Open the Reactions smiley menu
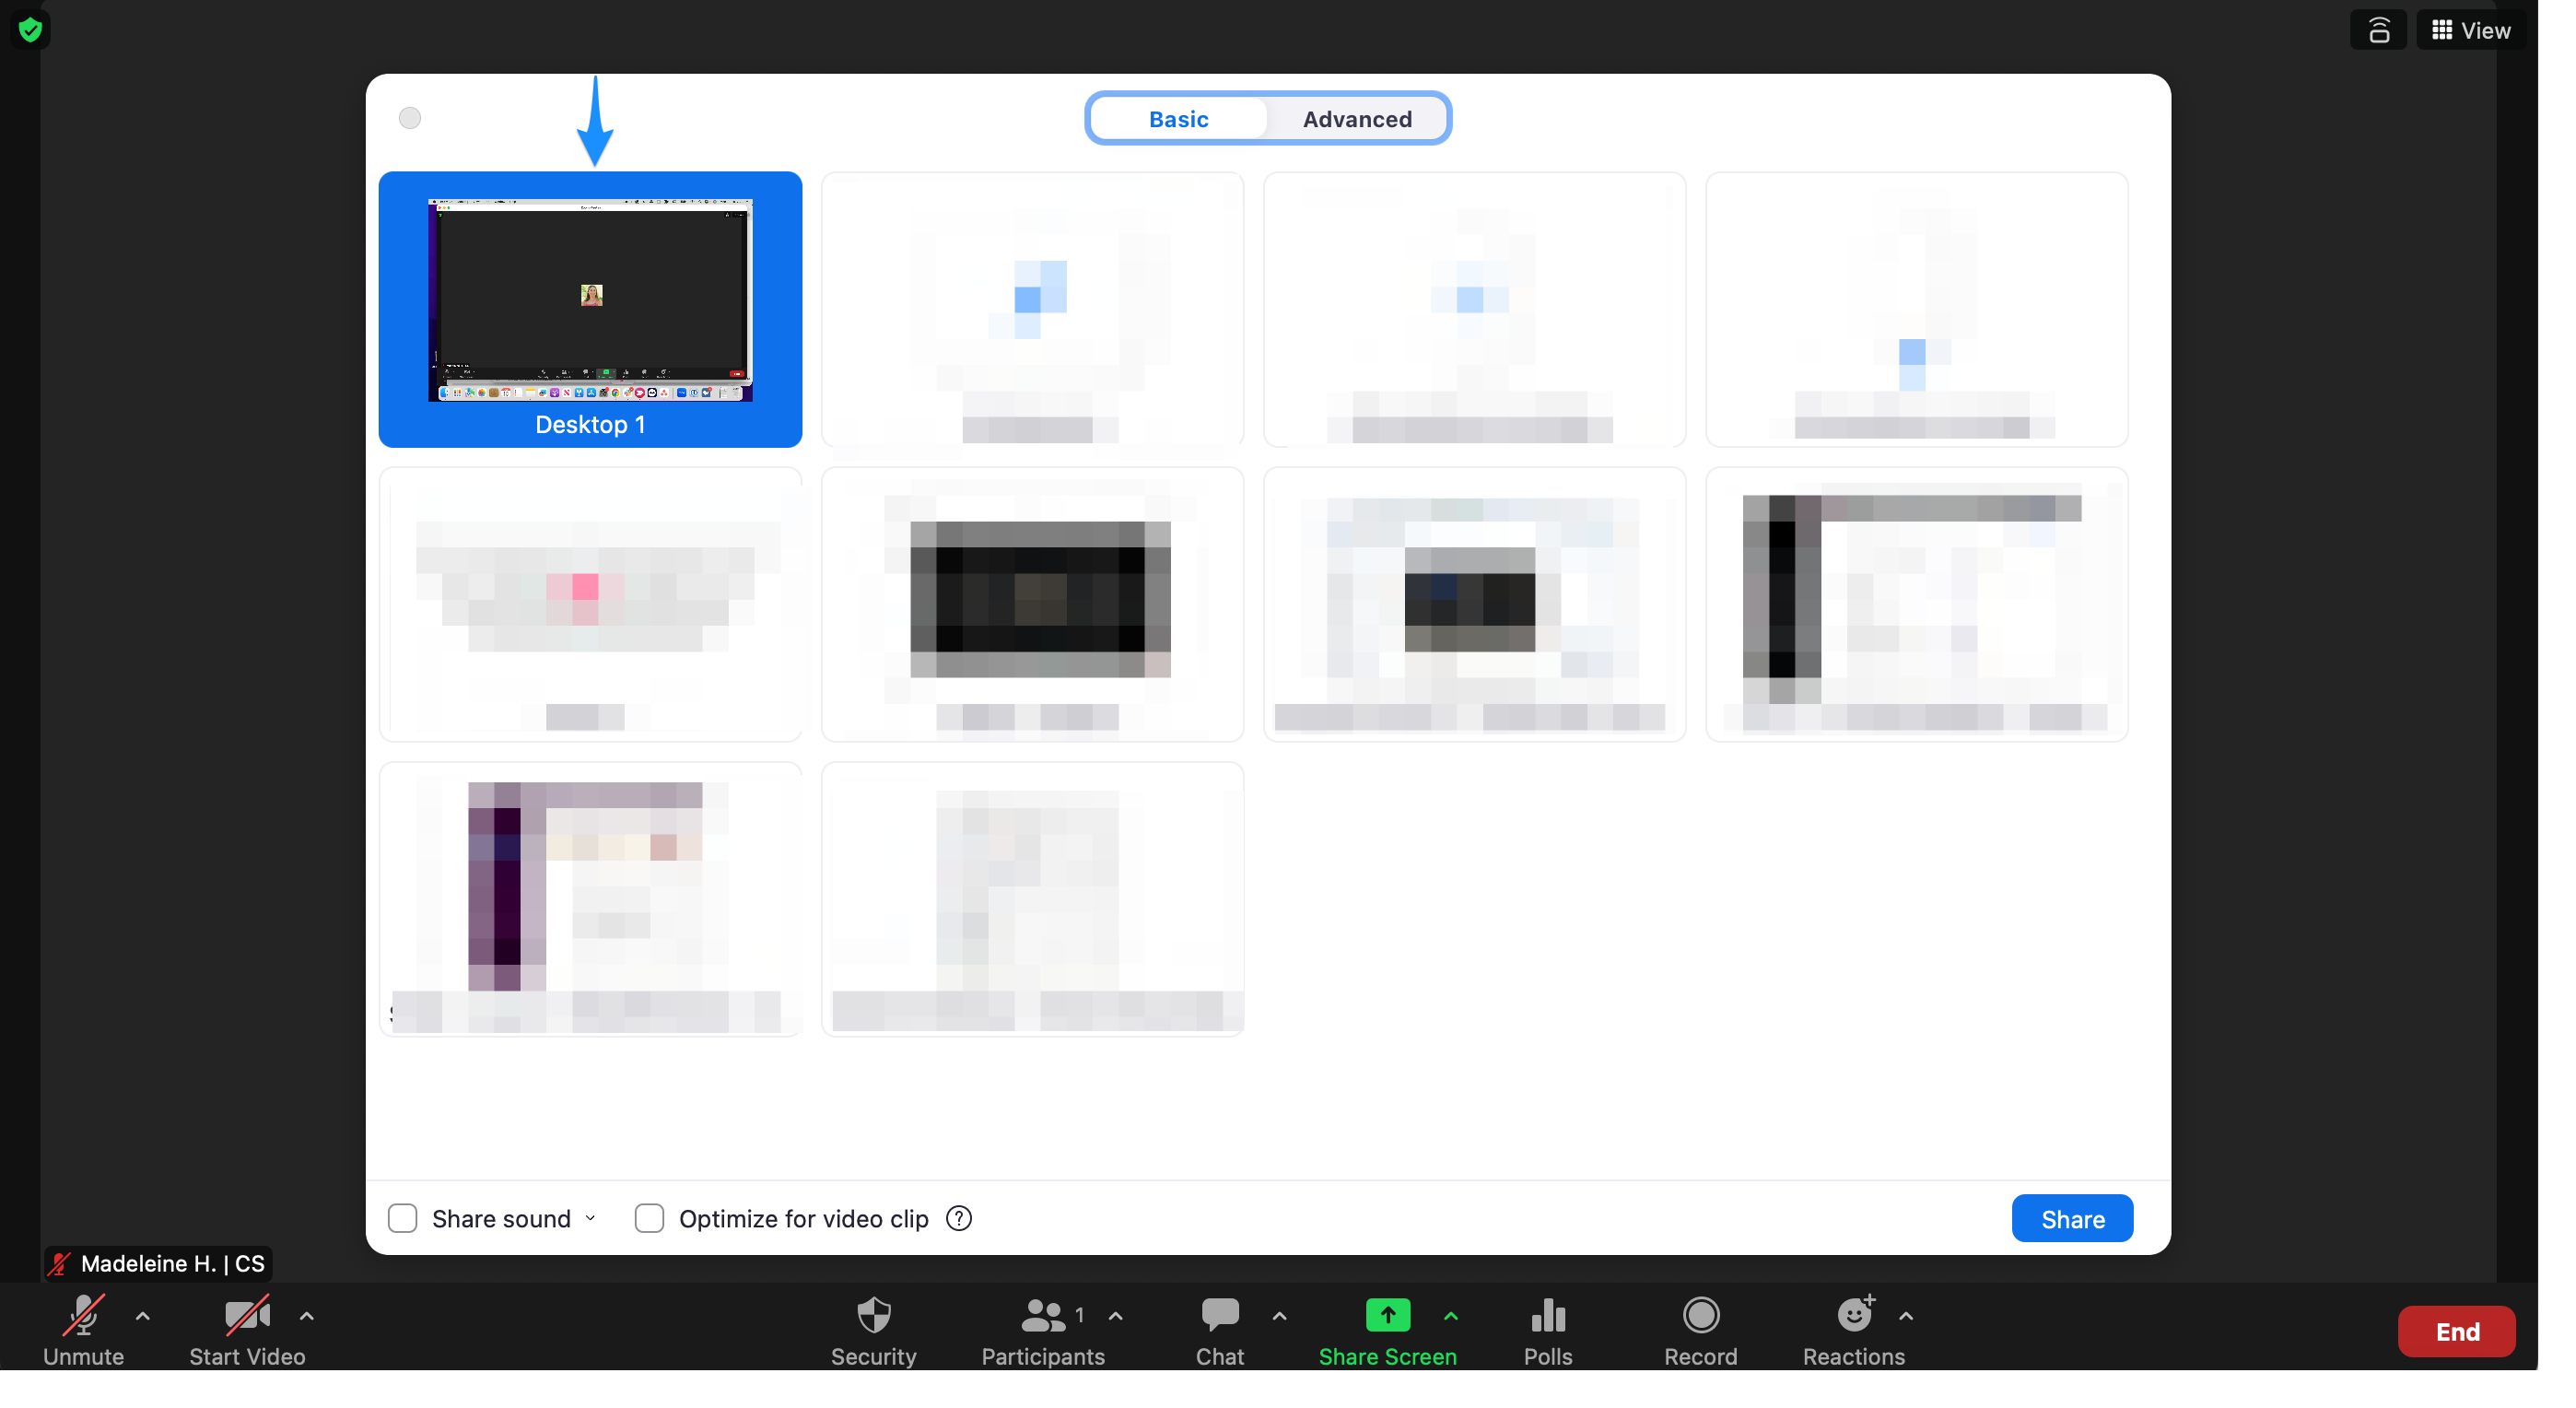The height and width of the screenshot is (1408, 2576). coord(1853,1315)
